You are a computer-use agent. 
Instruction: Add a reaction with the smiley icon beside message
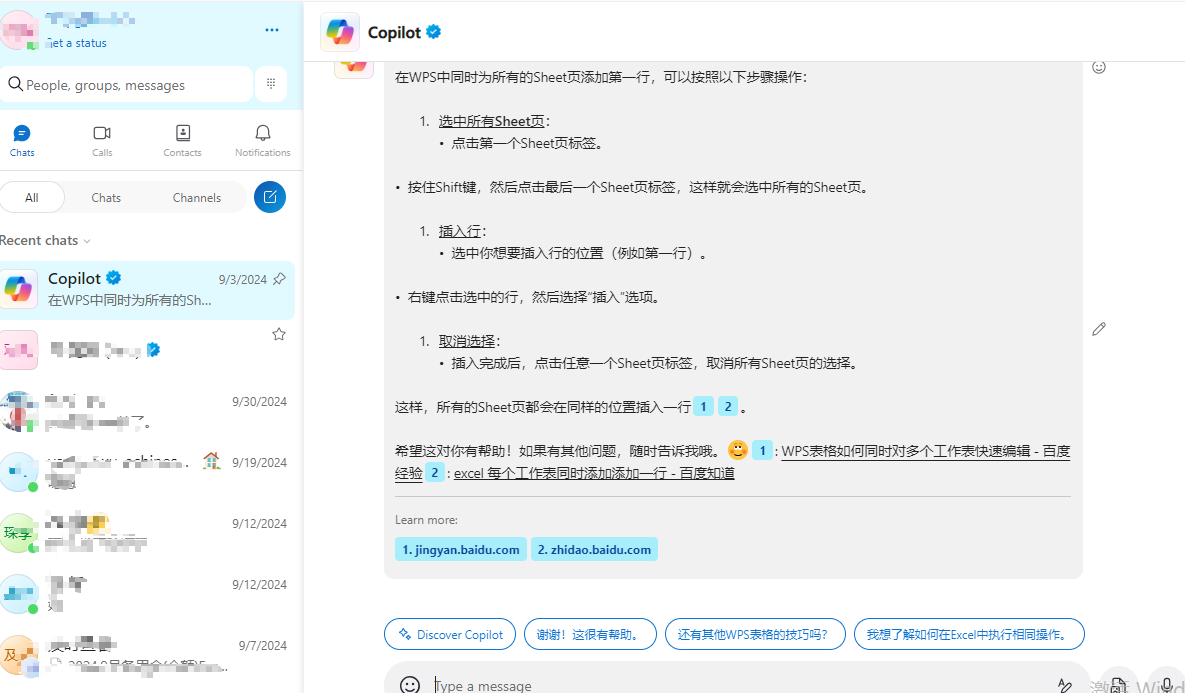coord(1099,67)
